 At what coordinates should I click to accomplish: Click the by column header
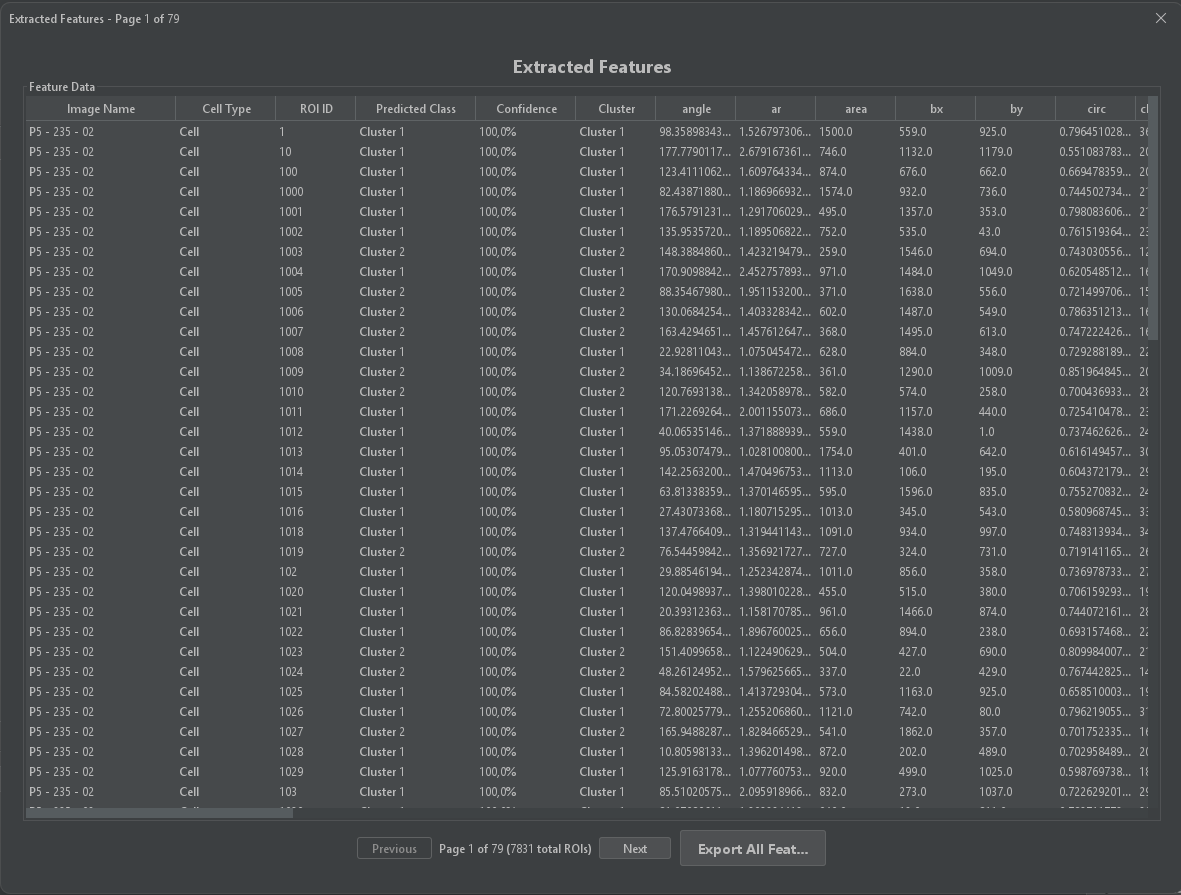coord(1015,108)
